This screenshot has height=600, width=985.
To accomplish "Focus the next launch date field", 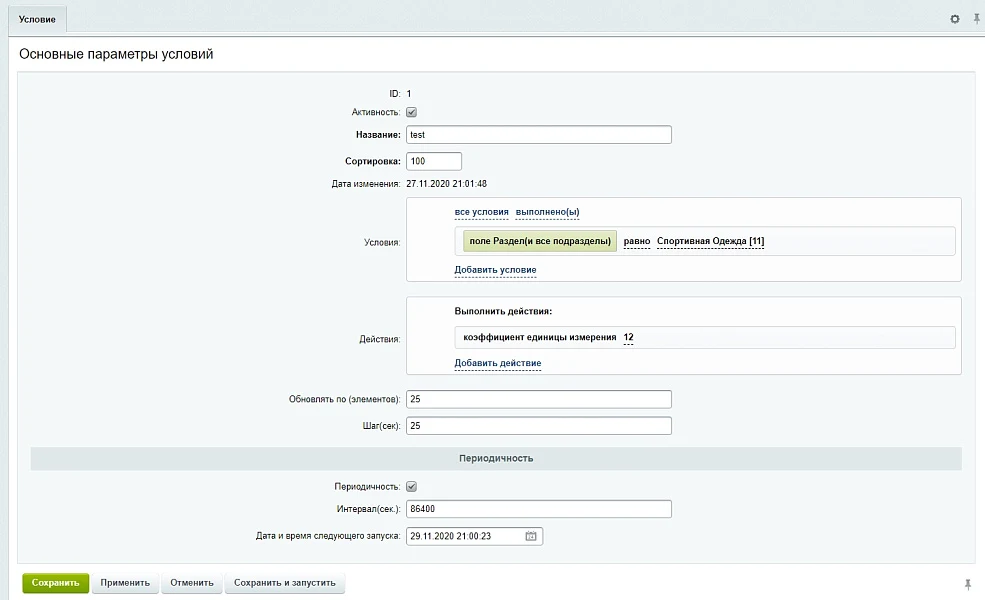I will (x=474, y=536).
